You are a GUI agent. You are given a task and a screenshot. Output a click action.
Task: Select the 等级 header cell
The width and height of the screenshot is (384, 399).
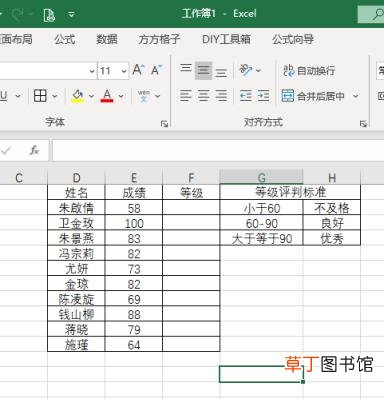tap(191, 192)
